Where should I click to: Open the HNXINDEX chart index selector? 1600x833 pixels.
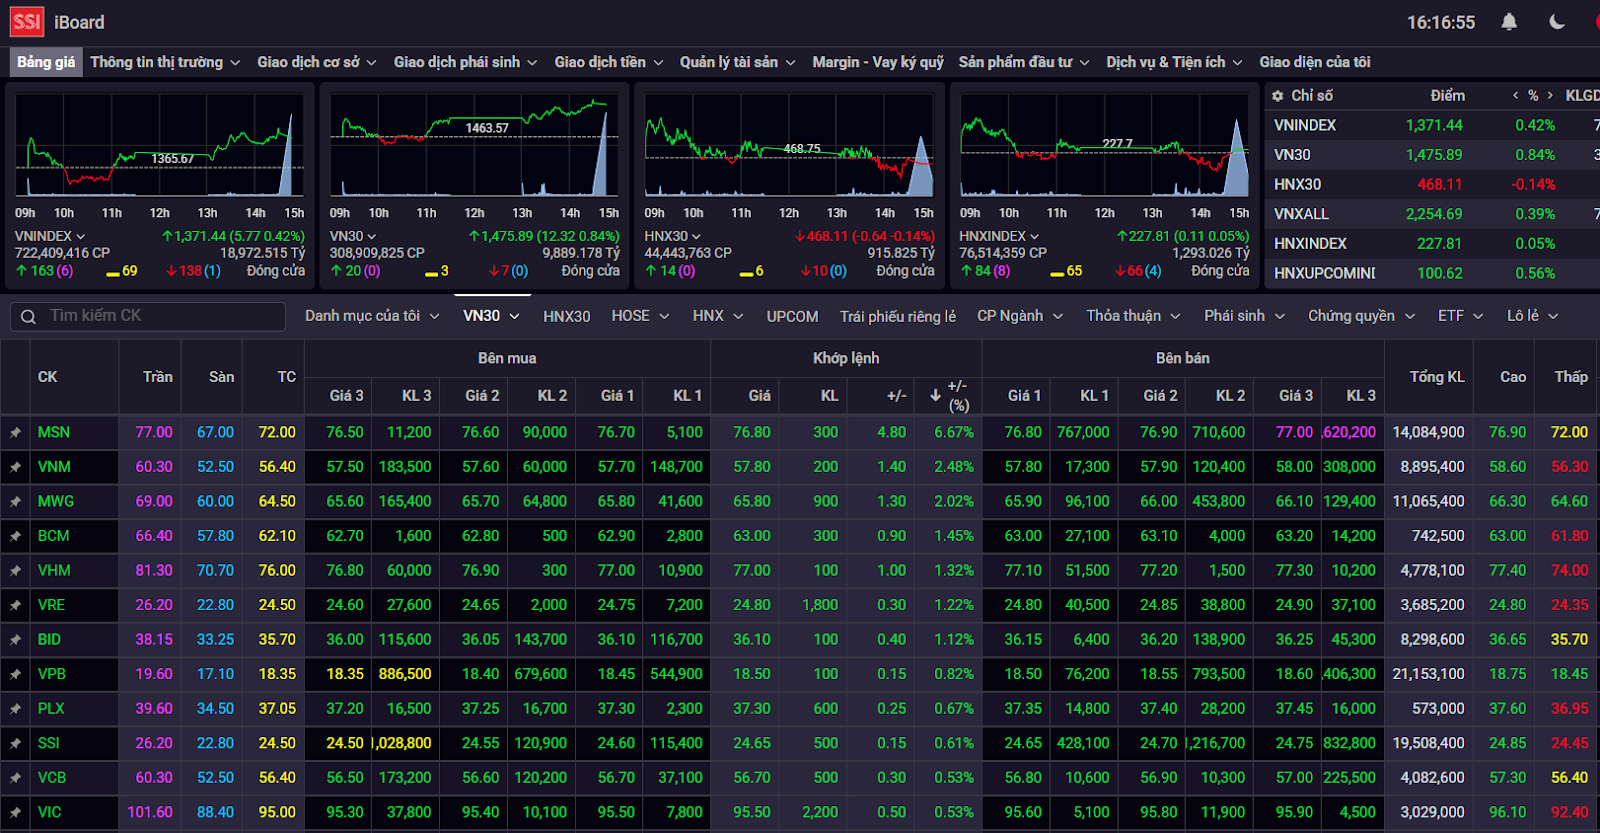coord(999,236)
